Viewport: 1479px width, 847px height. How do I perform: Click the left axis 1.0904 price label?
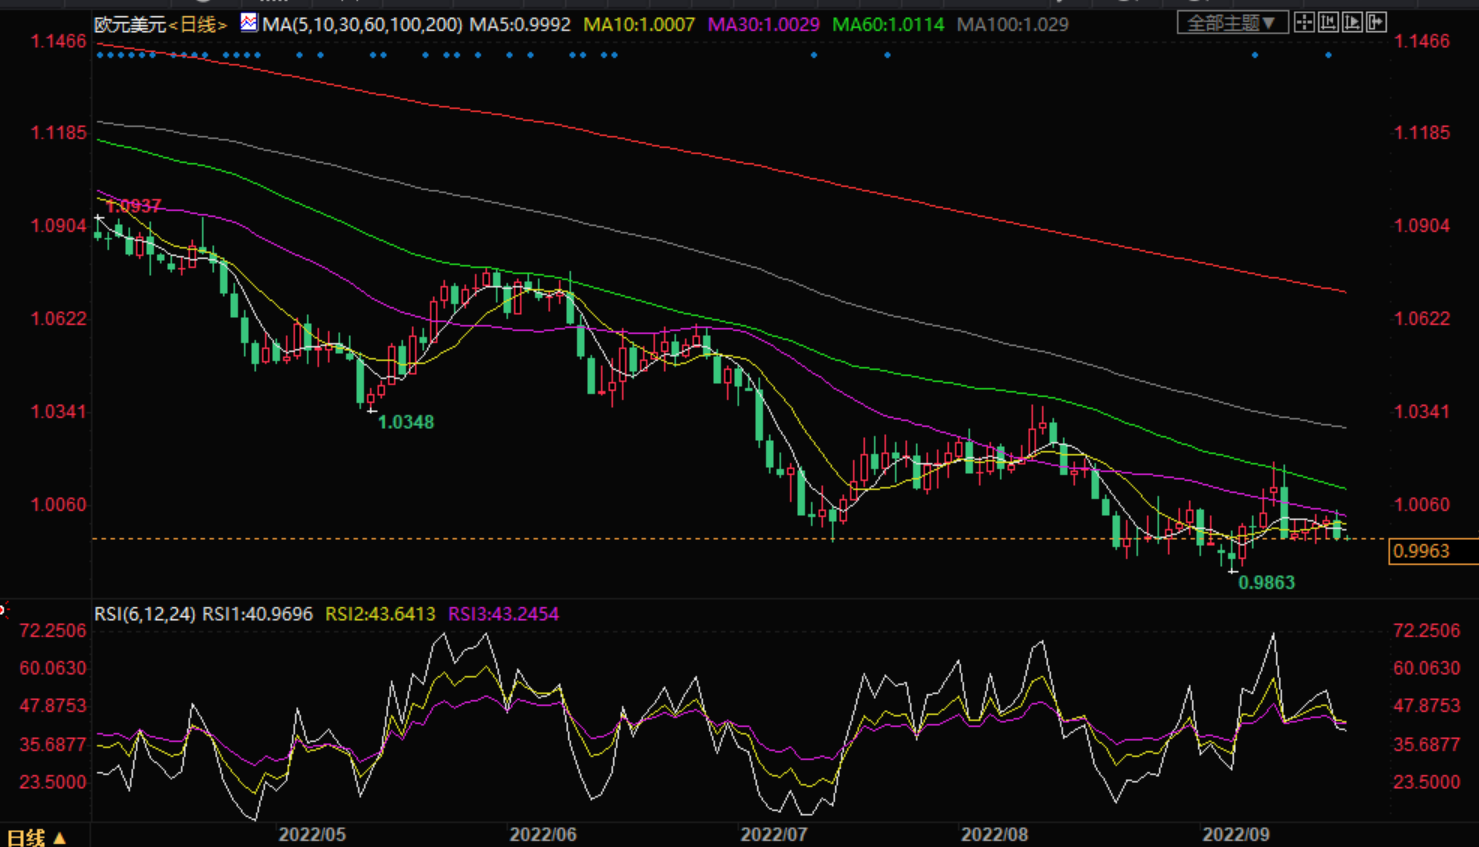coord(58,225)
